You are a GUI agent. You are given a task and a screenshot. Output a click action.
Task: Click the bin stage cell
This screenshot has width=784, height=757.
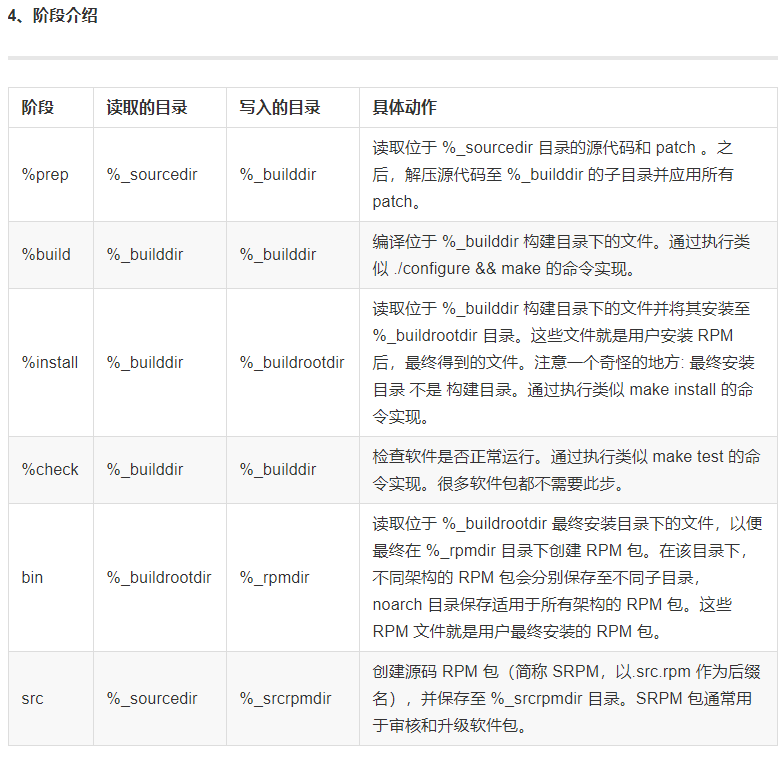click(x=32, y=577)
